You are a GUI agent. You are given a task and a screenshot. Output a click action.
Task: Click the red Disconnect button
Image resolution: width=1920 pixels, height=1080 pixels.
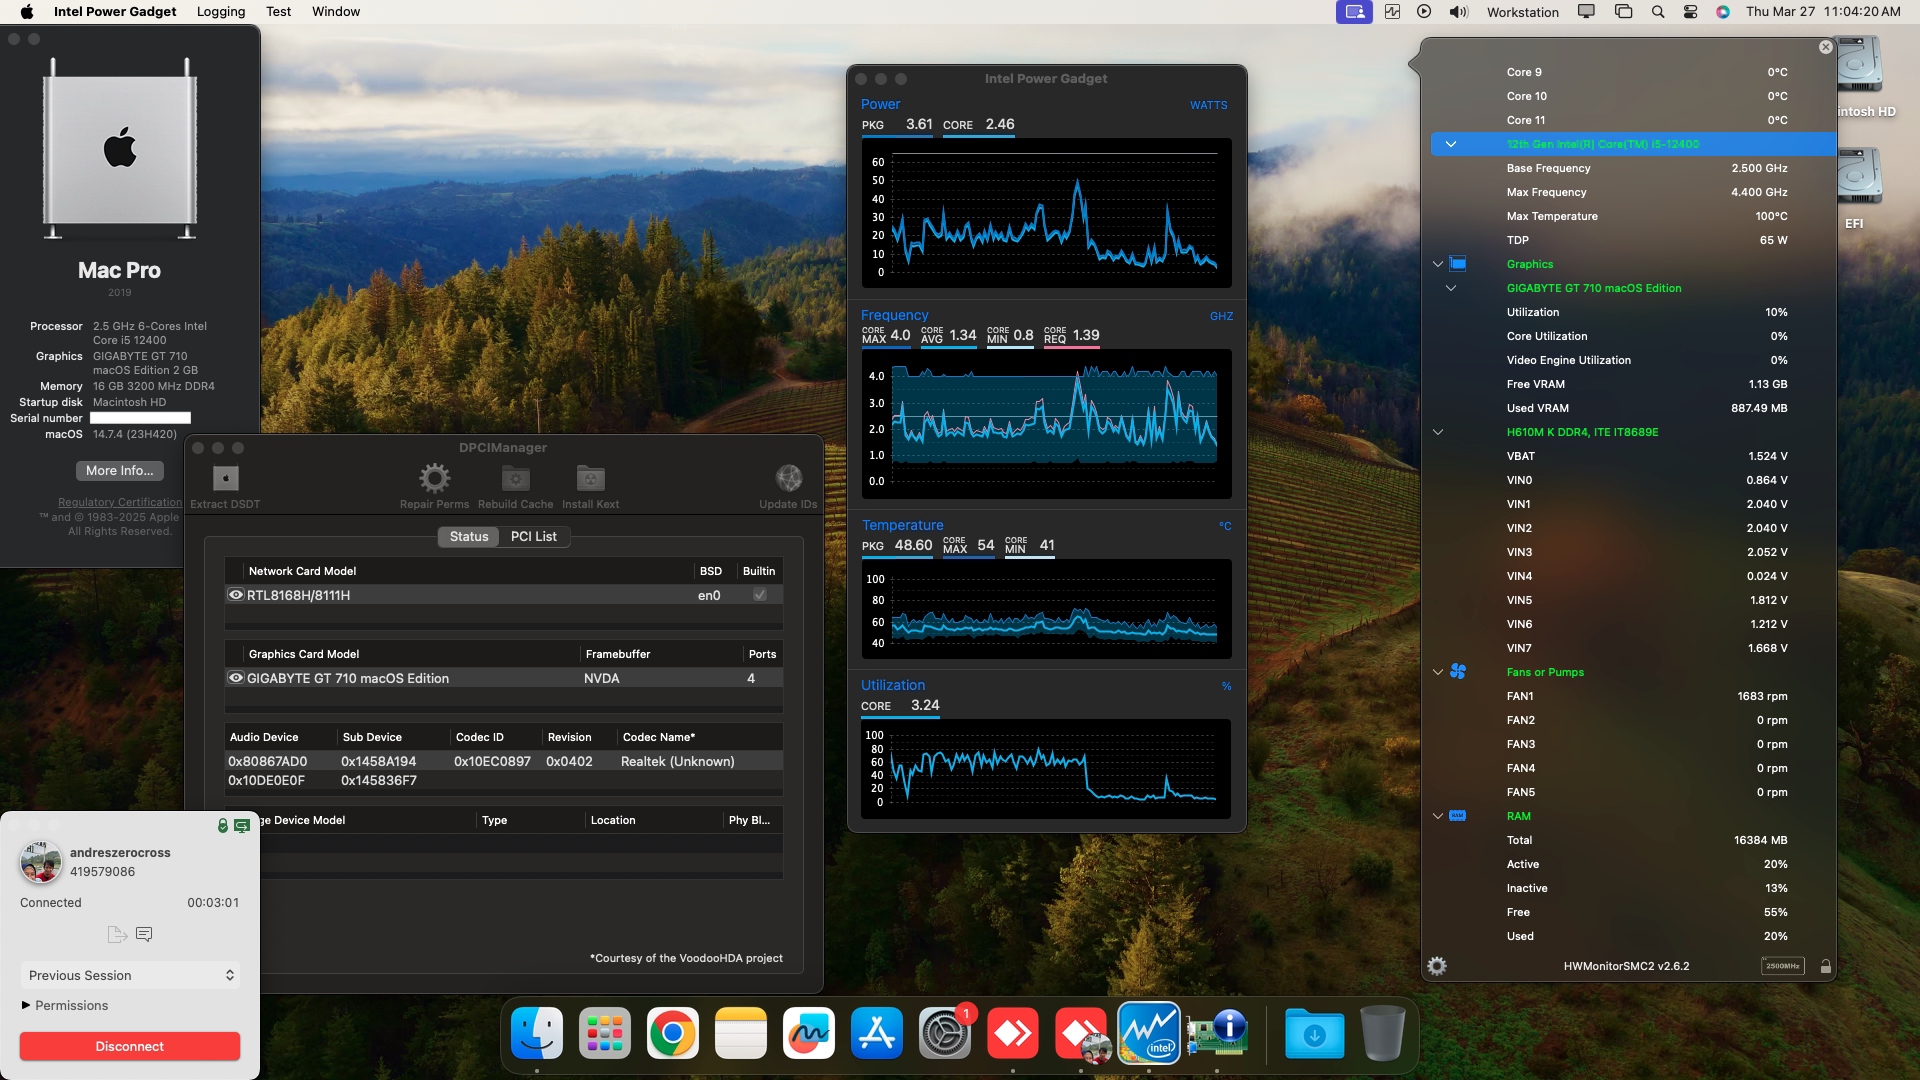pos(129,1046)
